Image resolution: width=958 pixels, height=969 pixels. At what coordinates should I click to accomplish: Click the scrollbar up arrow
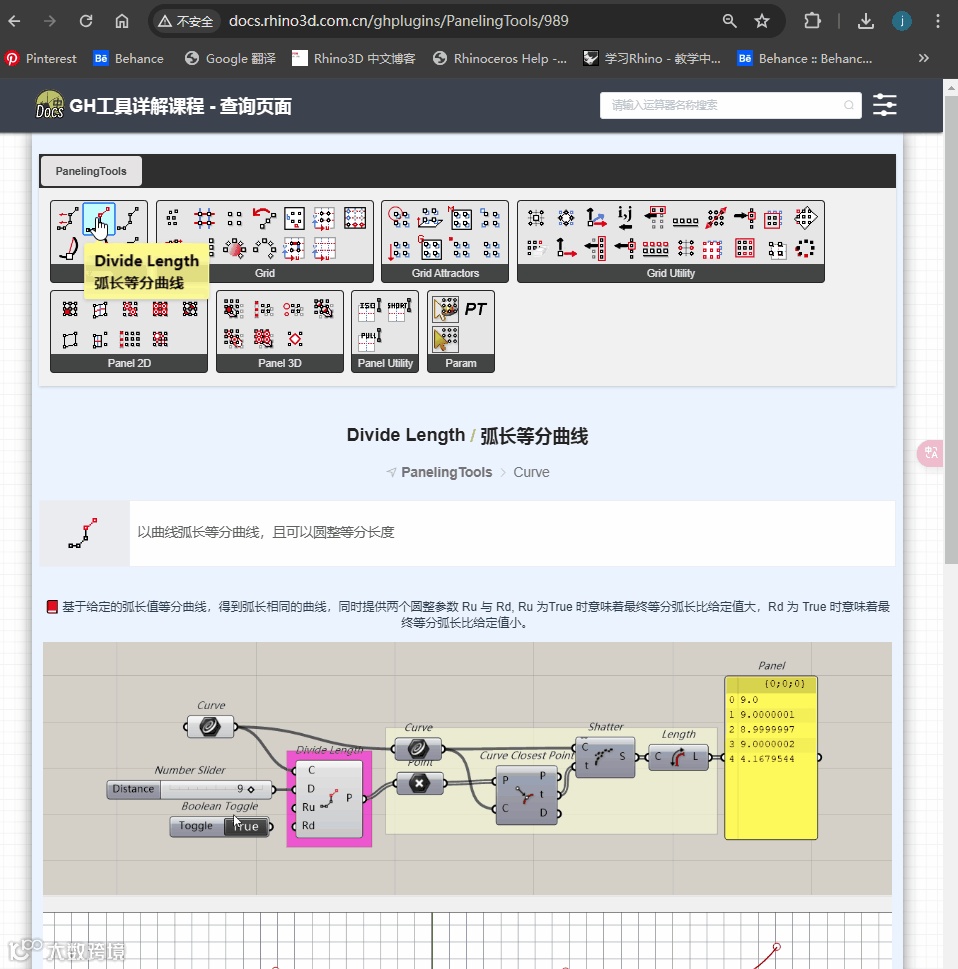pos(951,88)
